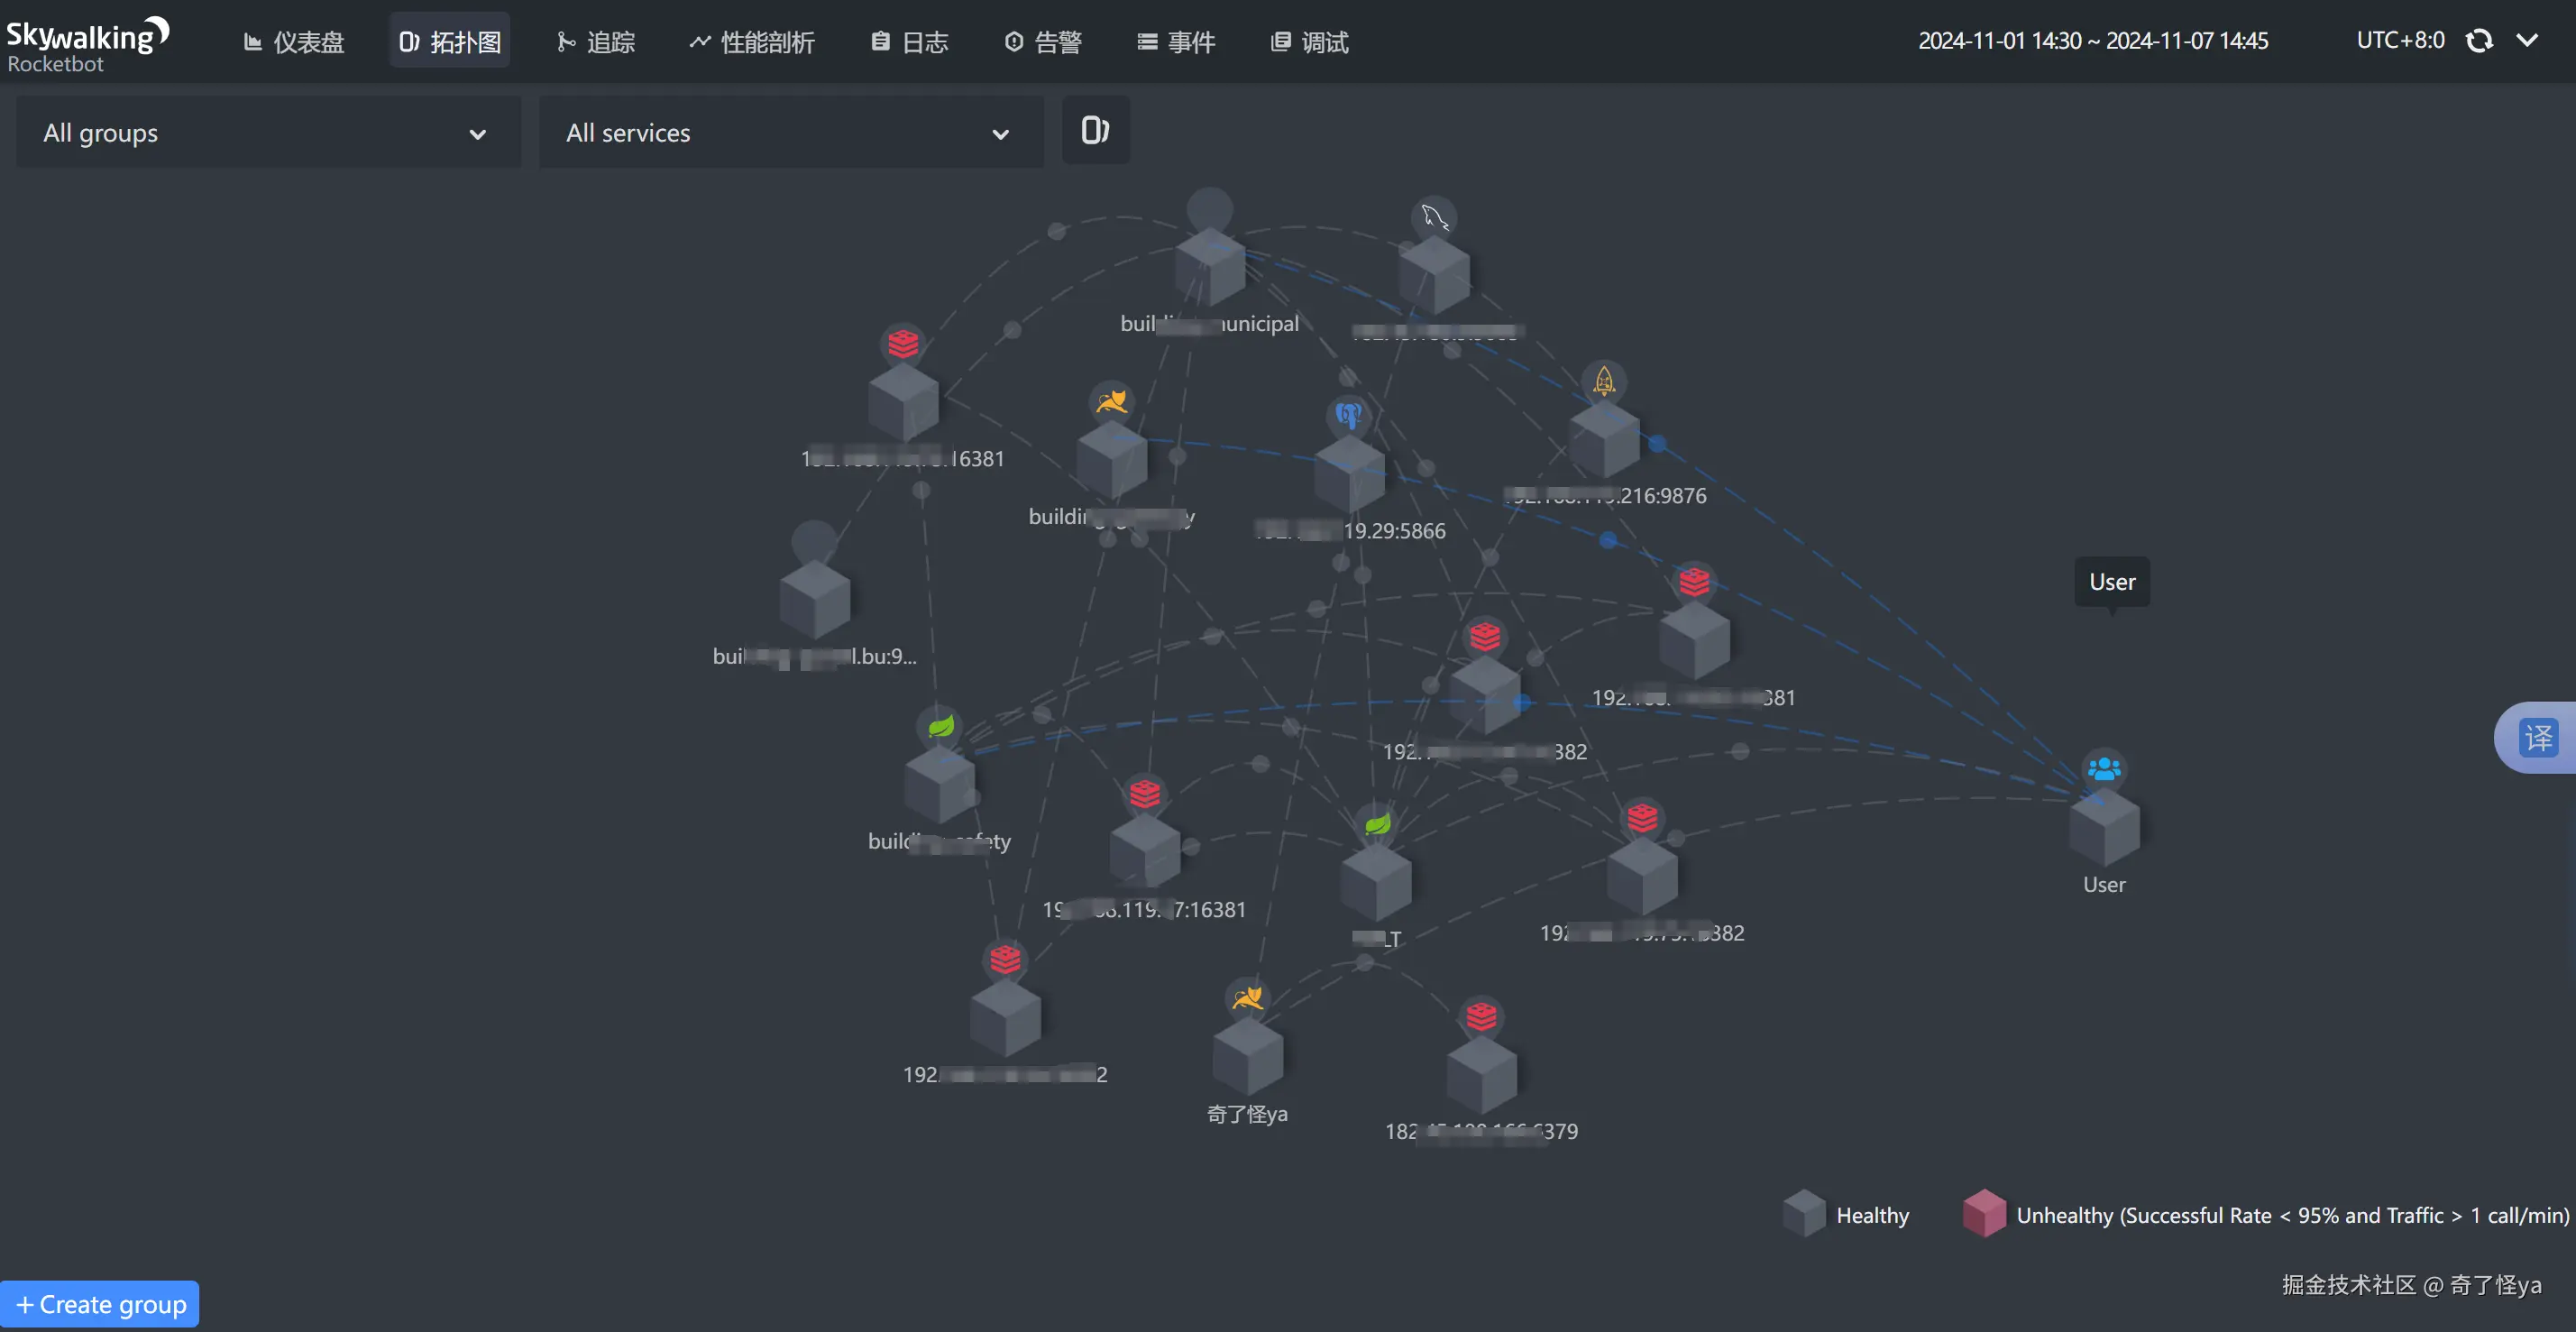Switch to the 追踪 tab

tap(596, 42)
